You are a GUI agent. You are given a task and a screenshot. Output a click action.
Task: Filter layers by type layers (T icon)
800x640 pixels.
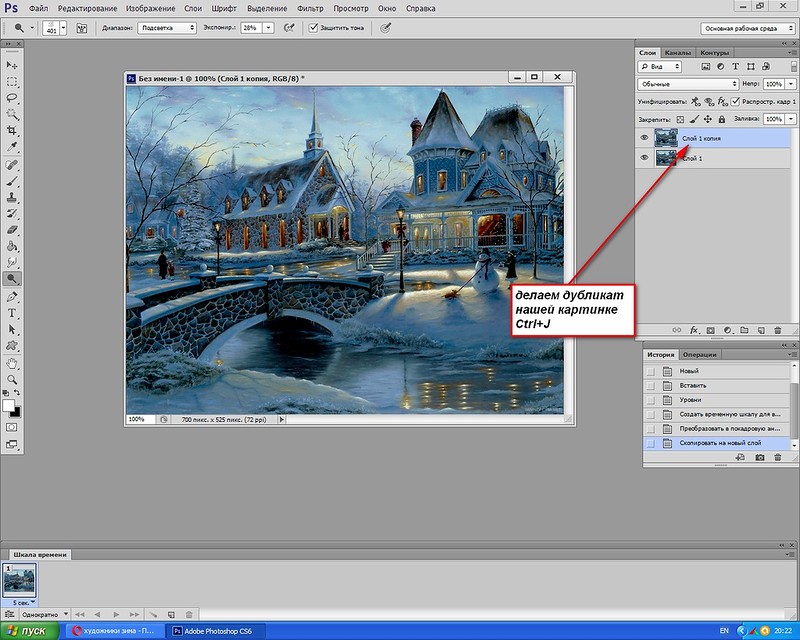(x=735, y=66)
